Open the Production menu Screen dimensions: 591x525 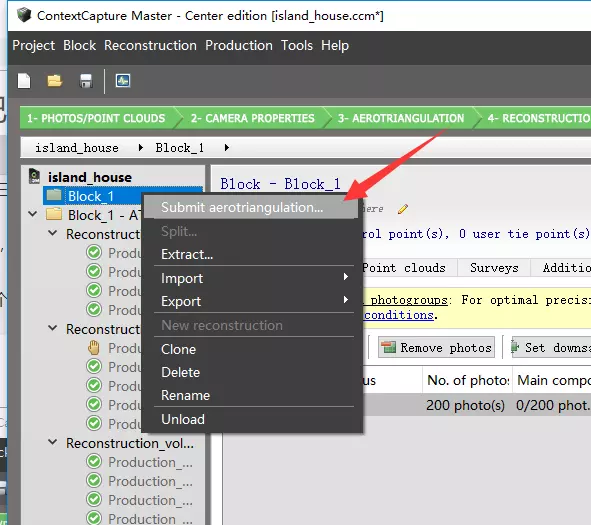[x=239, y=46]
